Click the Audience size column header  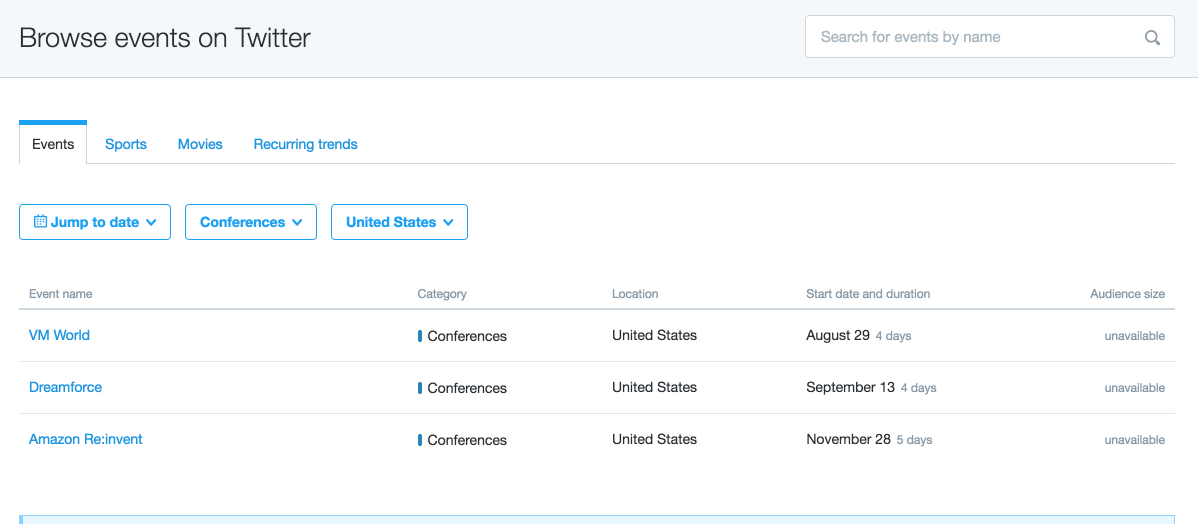click(x=1127, y=293)
